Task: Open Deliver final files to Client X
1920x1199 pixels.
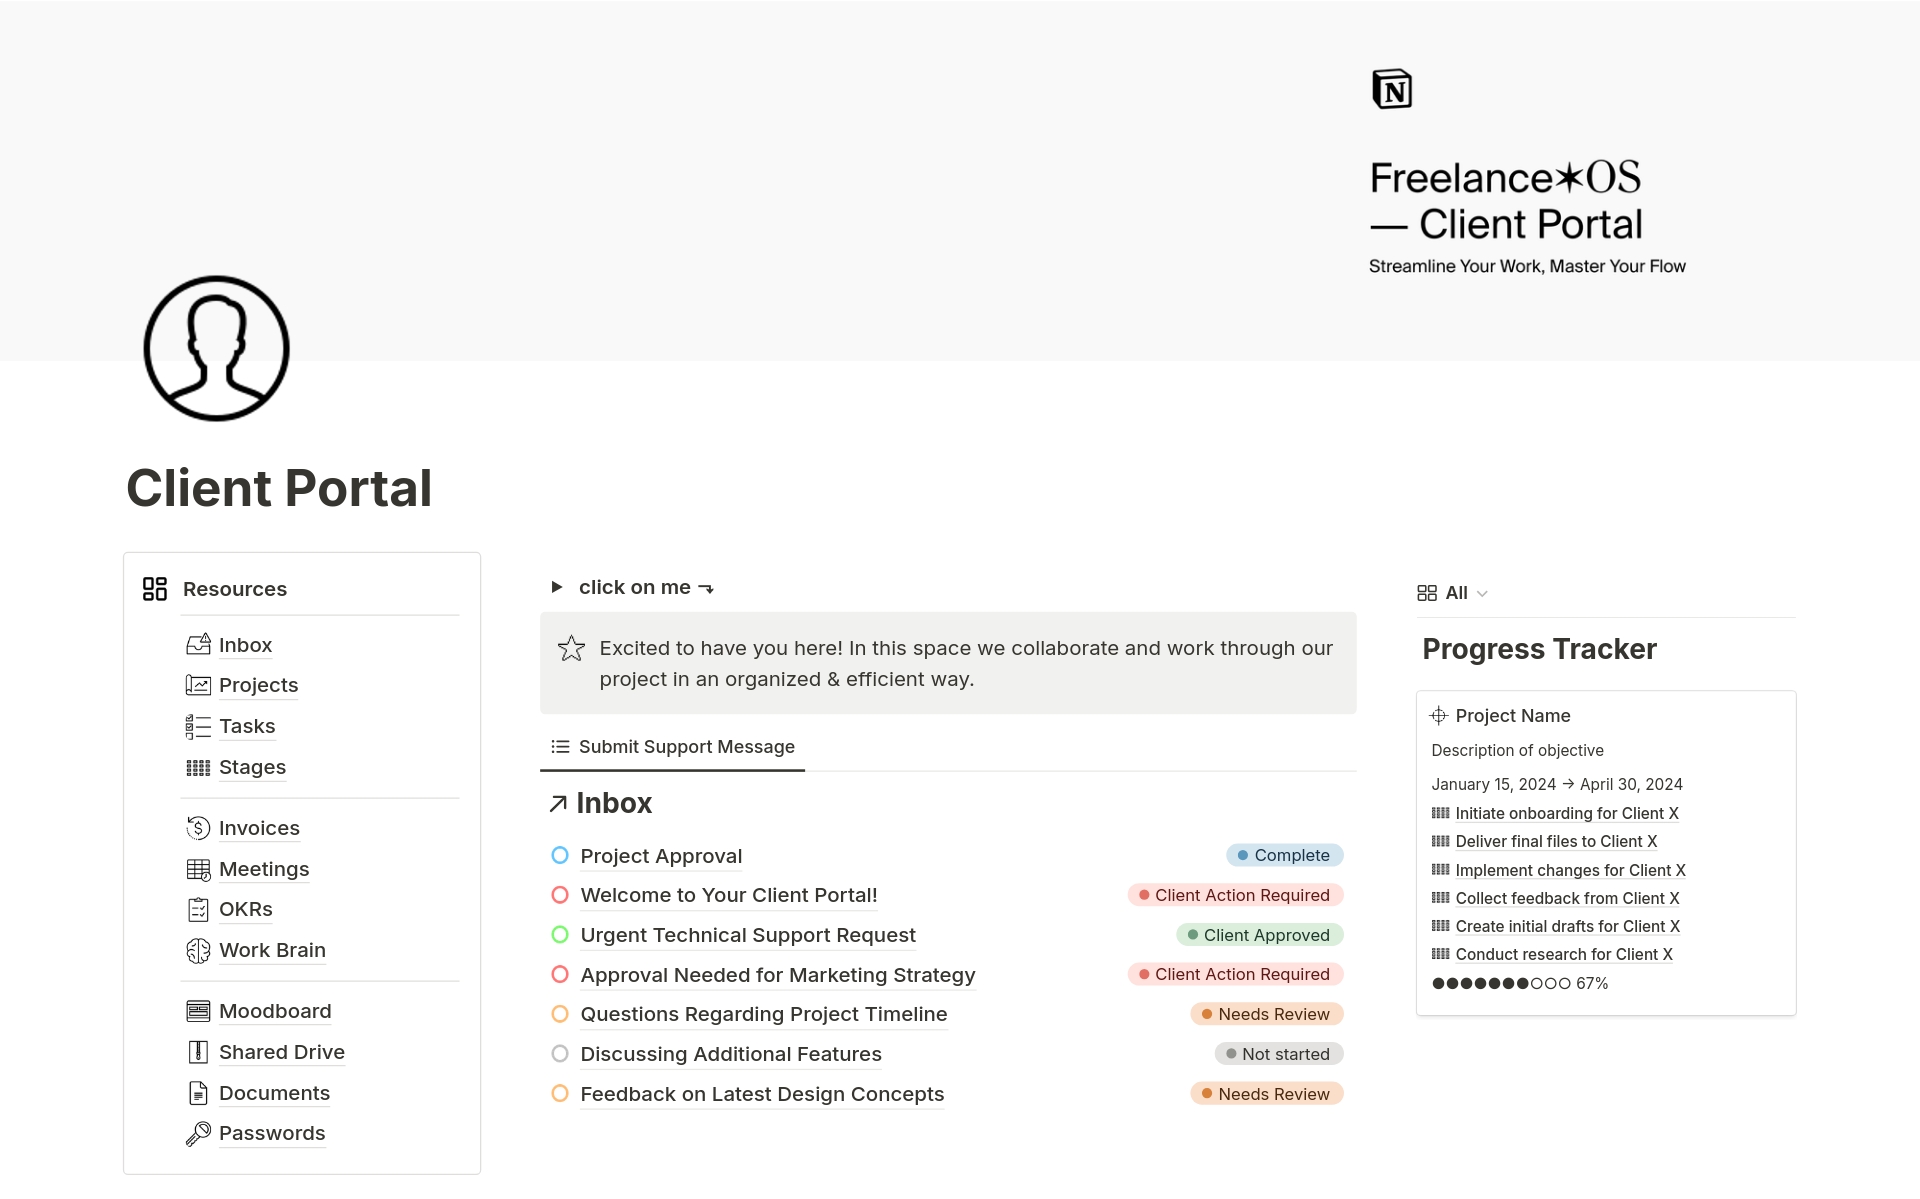Action: tap(1556, 841)
